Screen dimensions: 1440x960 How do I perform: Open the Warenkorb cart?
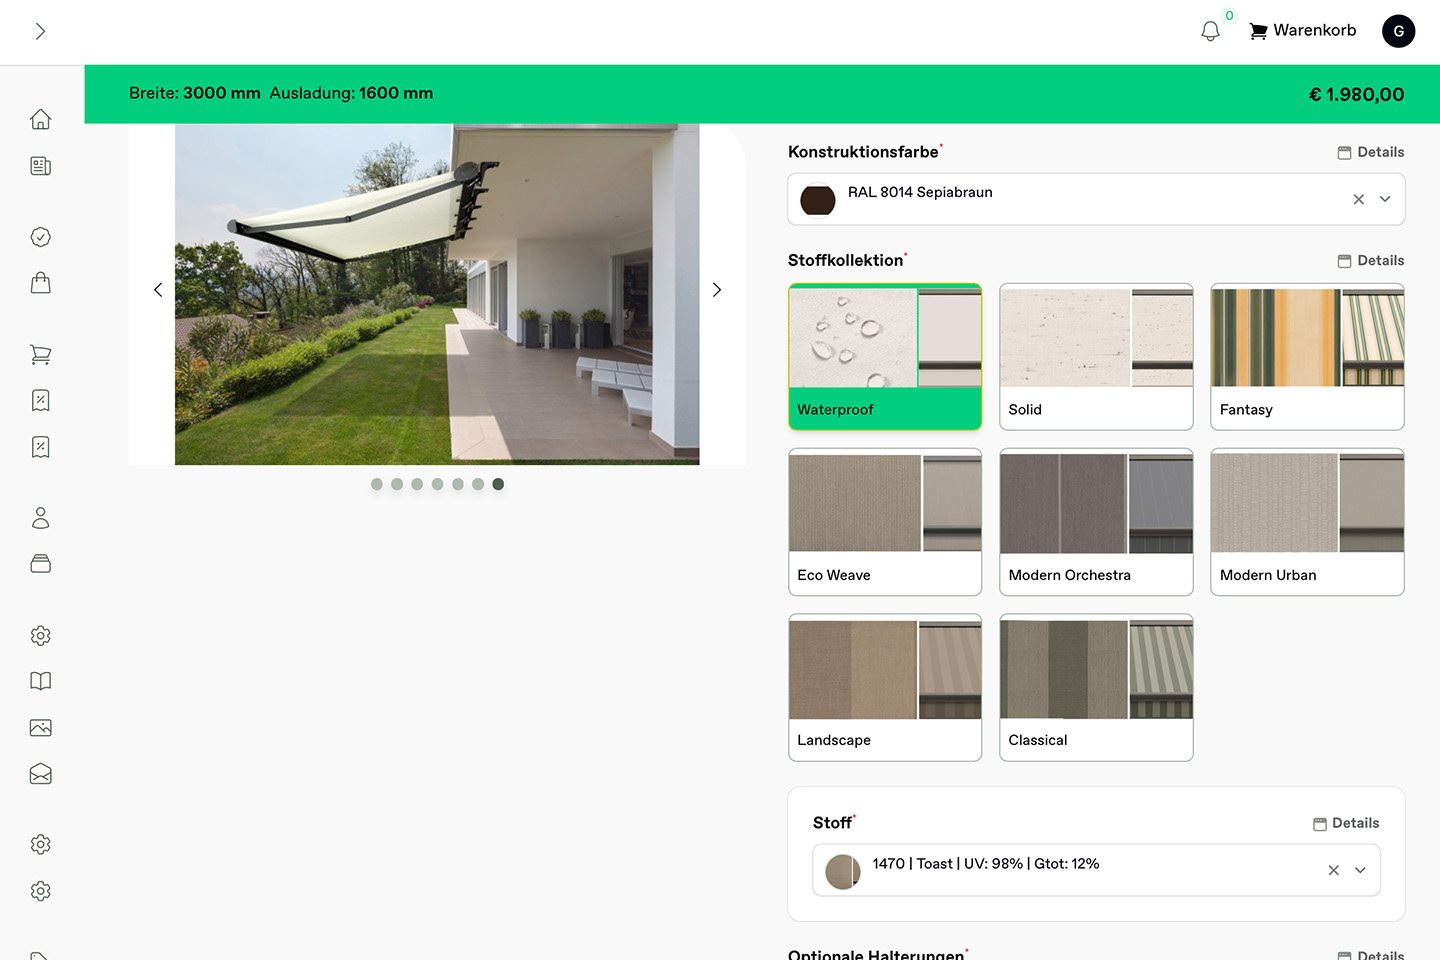(1303, 31)
